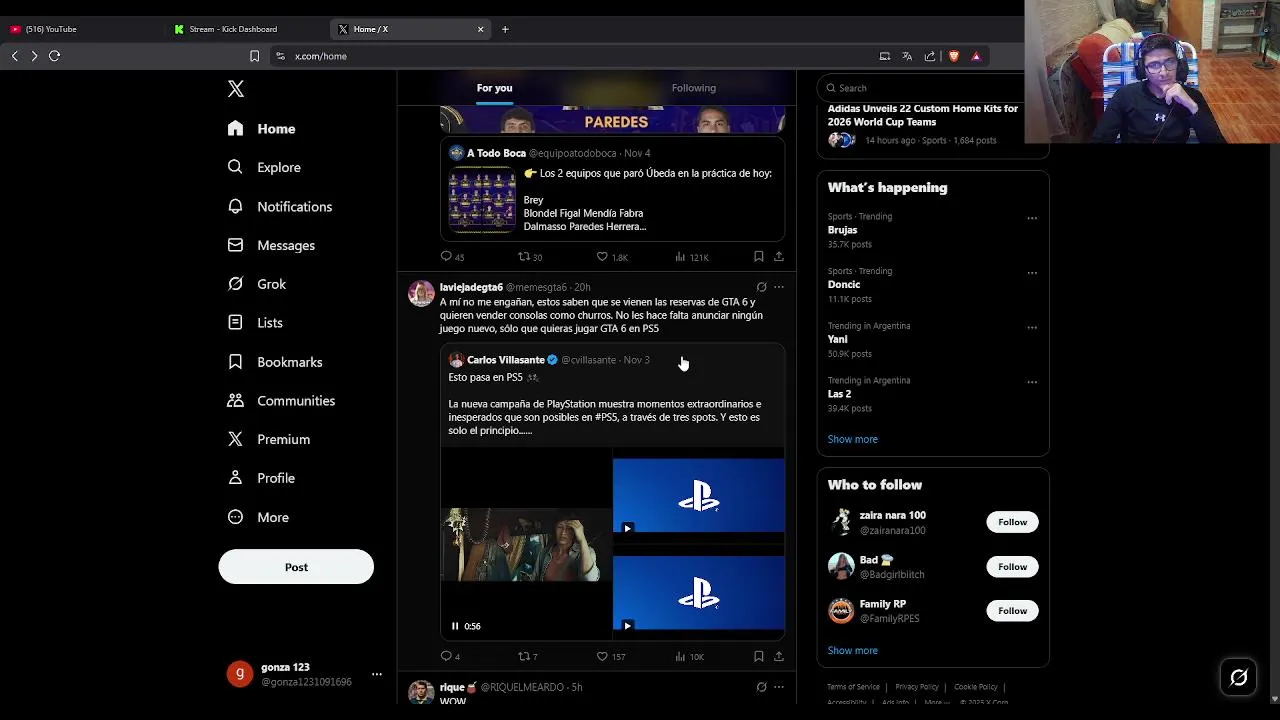Viewport: 1280px width, 720px height.
Task: Open Carlos Villasante quoted post name
Action: (506, 360)
